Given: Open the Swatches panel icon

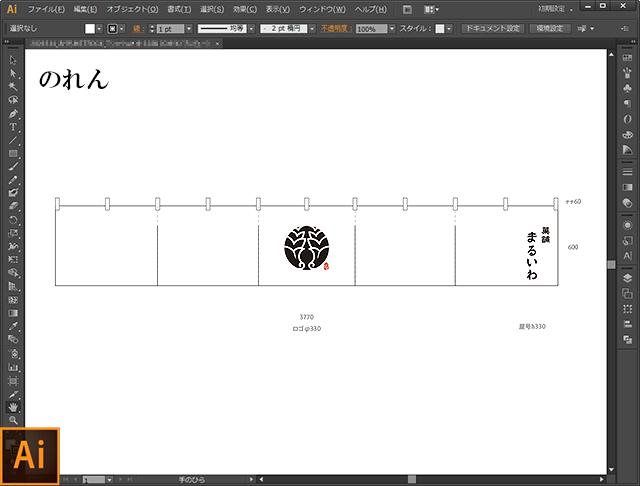Looking at the screenshot, I should (627, 58).
